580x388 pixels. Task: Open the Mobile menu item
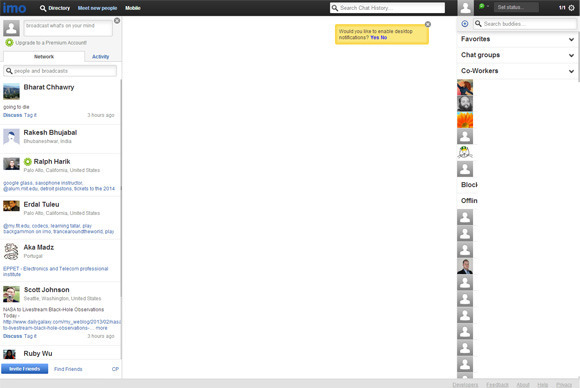click(132, 8)
